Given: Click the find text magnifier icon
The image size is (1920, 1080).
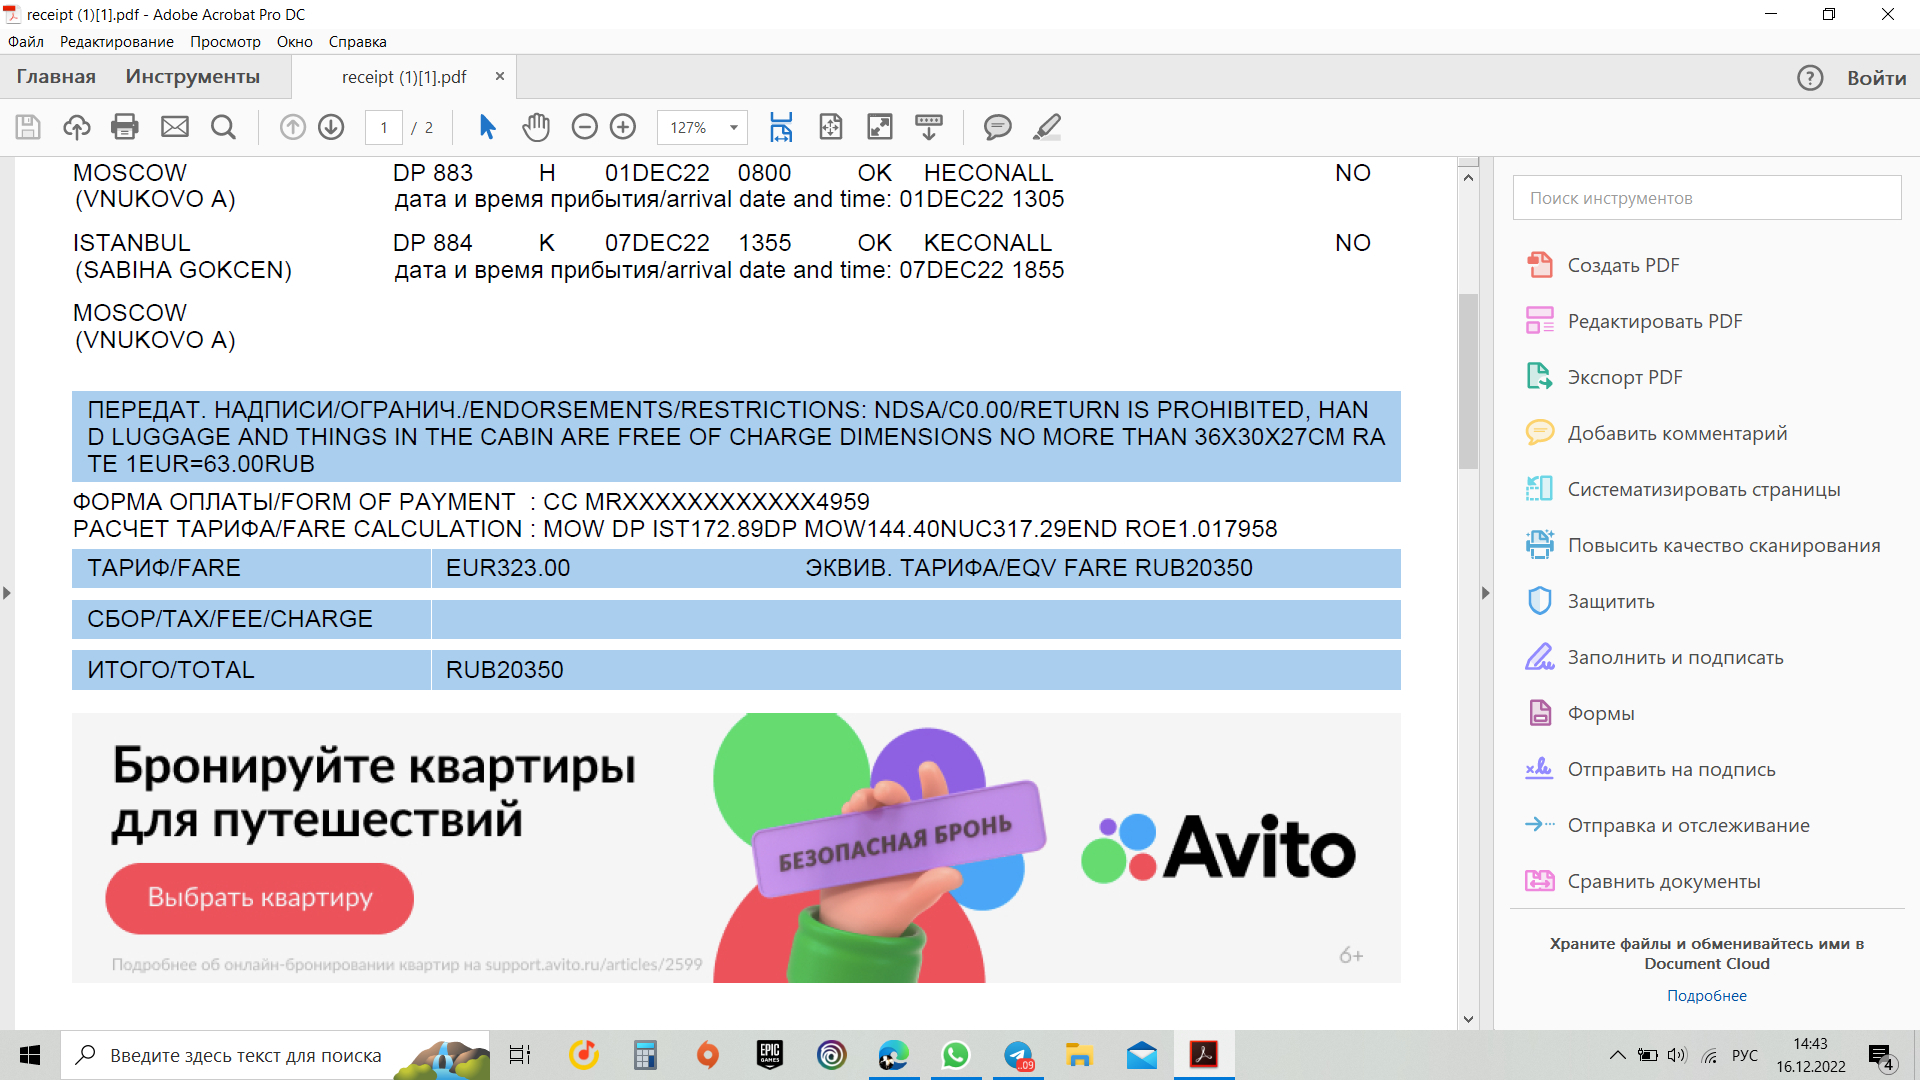Looking at the screenshot, I should pos(223,127).
